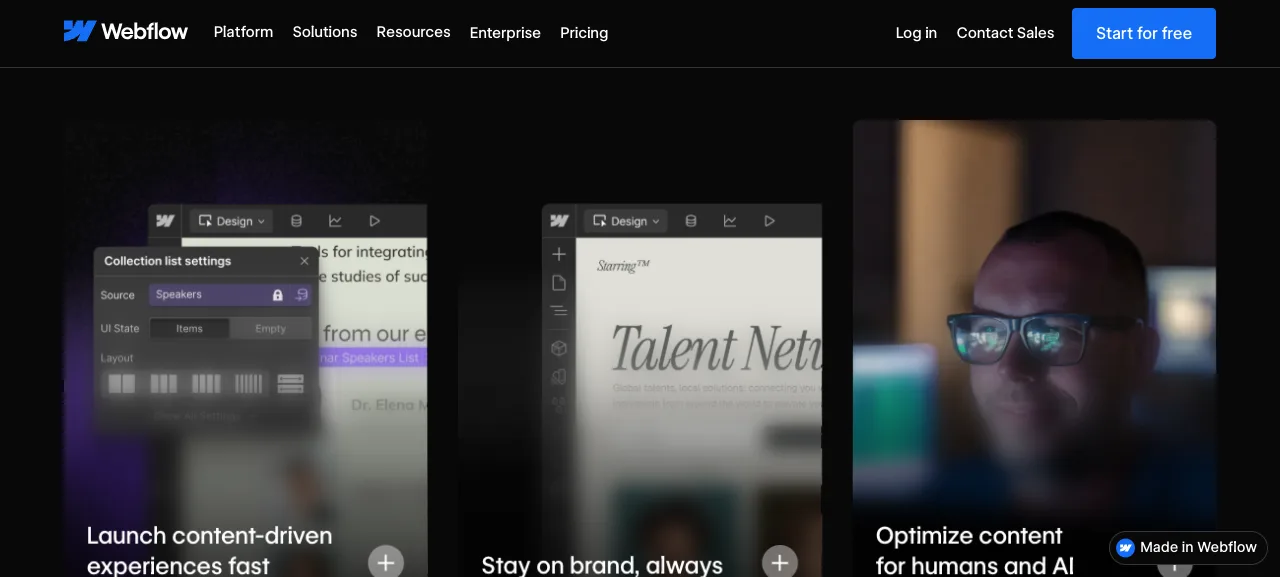This screenshot has width=1280, height=577.
Task: Expand the Optimize content card plus icon
Action: (1175, 565)
